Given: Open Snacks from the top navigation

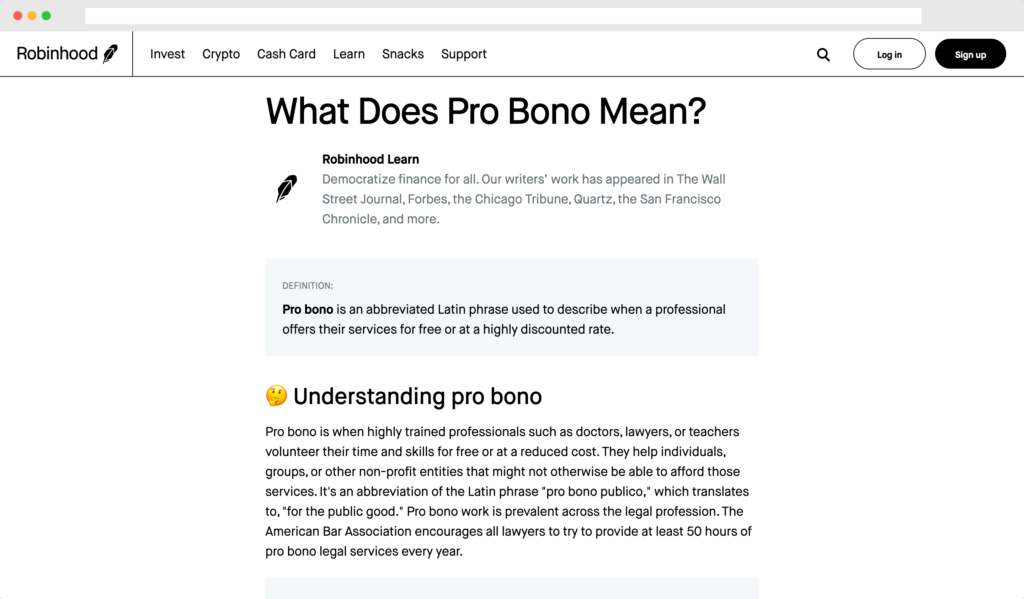Looking at the screenshot, I should 403,54.
